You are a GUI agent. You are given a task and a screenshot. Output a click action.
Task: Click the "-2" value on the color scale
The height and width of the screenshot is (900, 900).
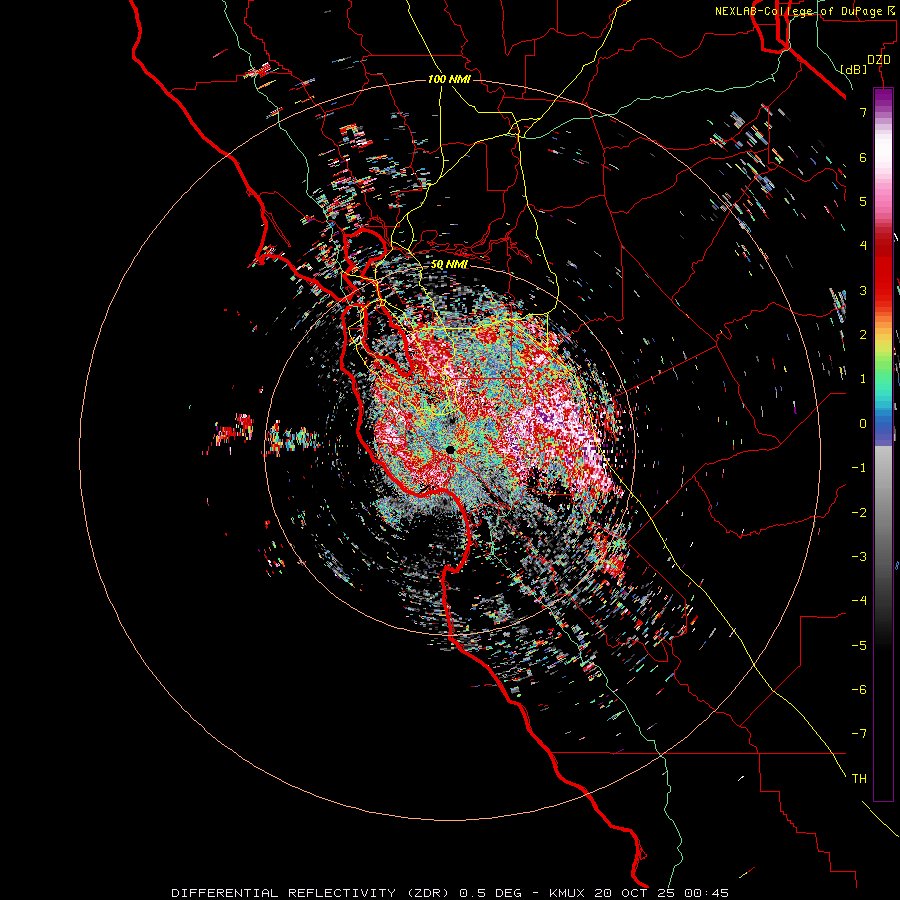click(x=859, y=513)
